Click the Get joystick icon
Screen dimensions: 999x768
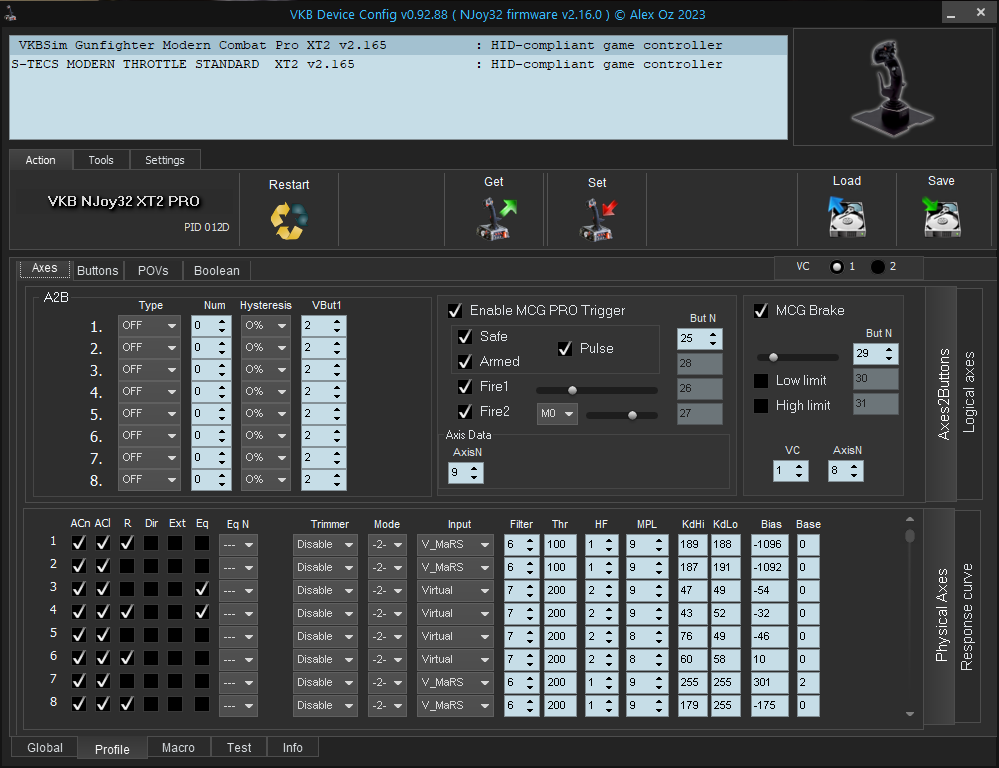(494, 219)
